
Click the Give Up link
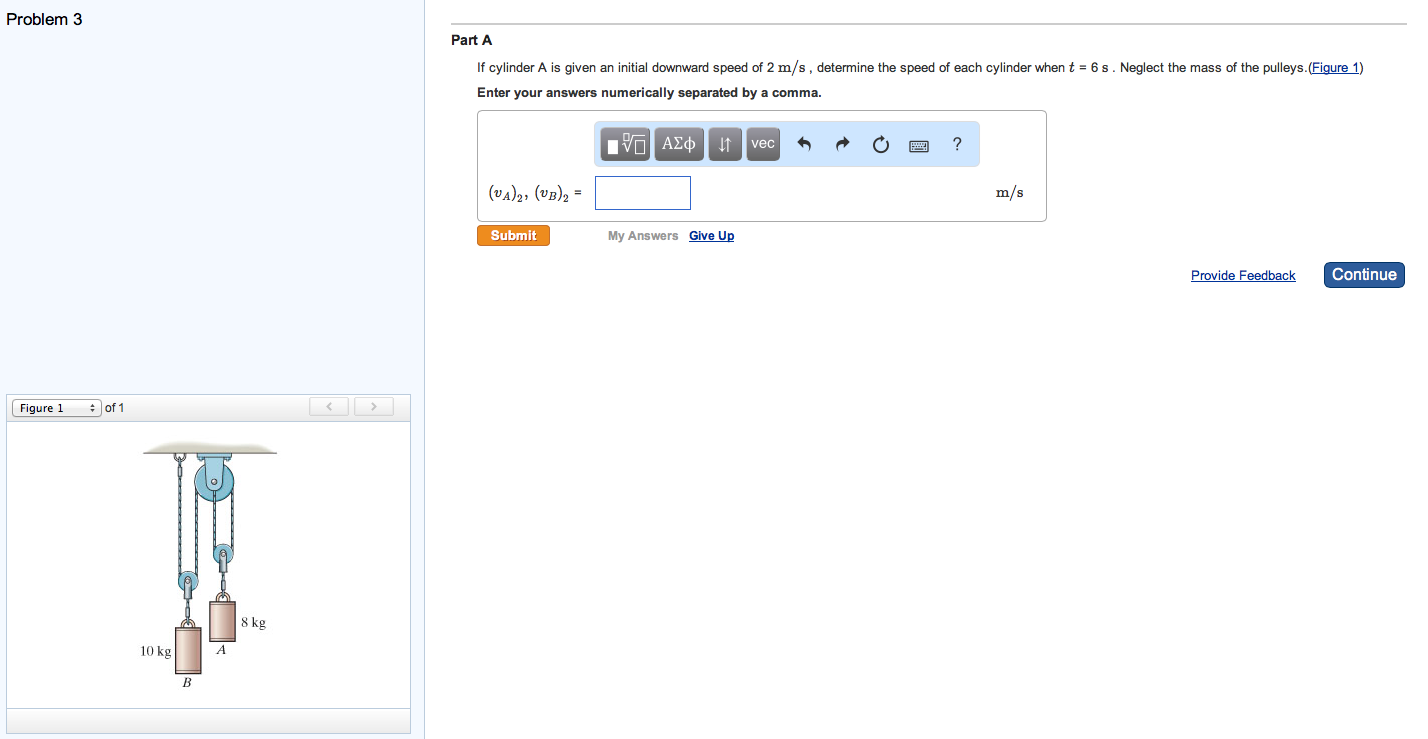711,235
